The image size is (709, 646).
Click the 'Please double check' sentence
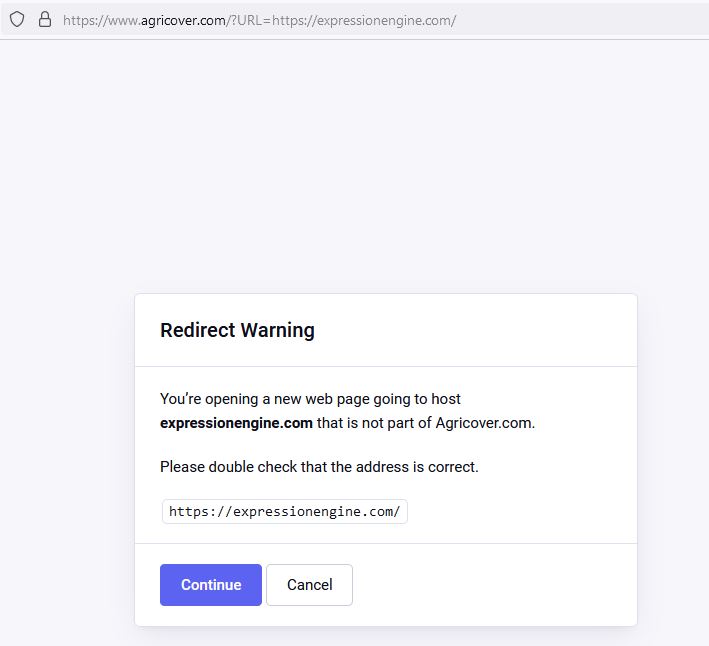pos(319,467)
